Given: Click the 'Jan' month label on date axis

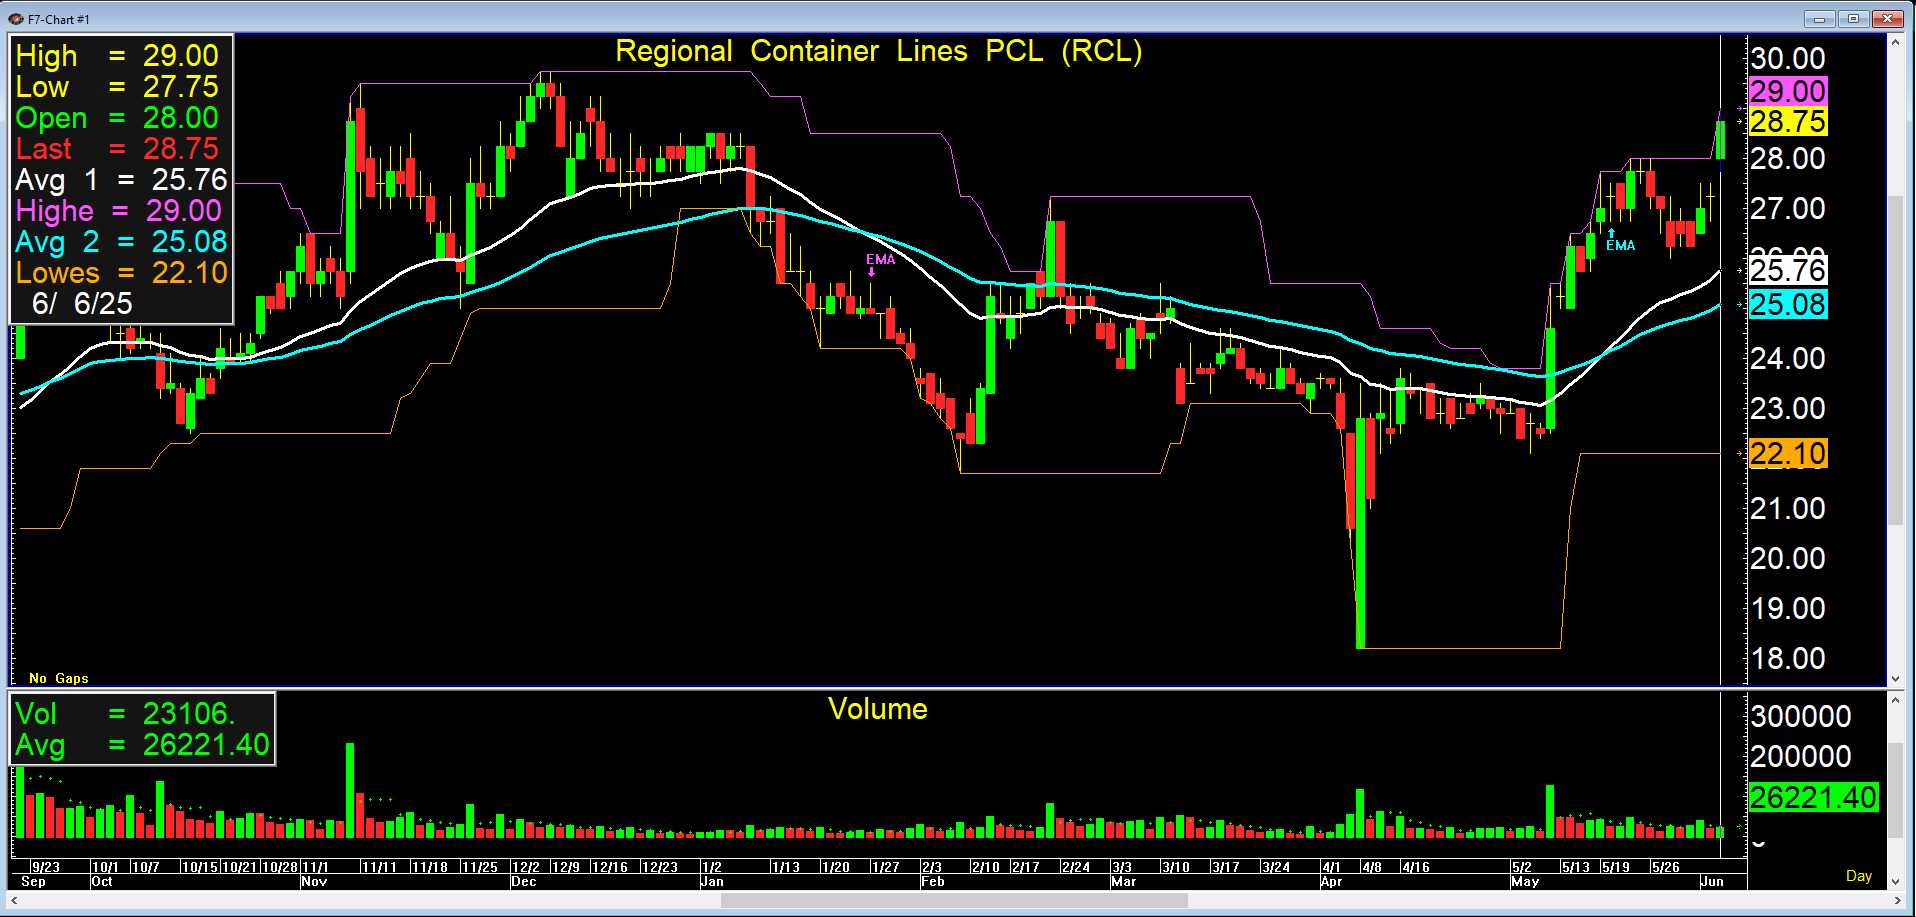Looking at the screenshot, I should 712,882.
